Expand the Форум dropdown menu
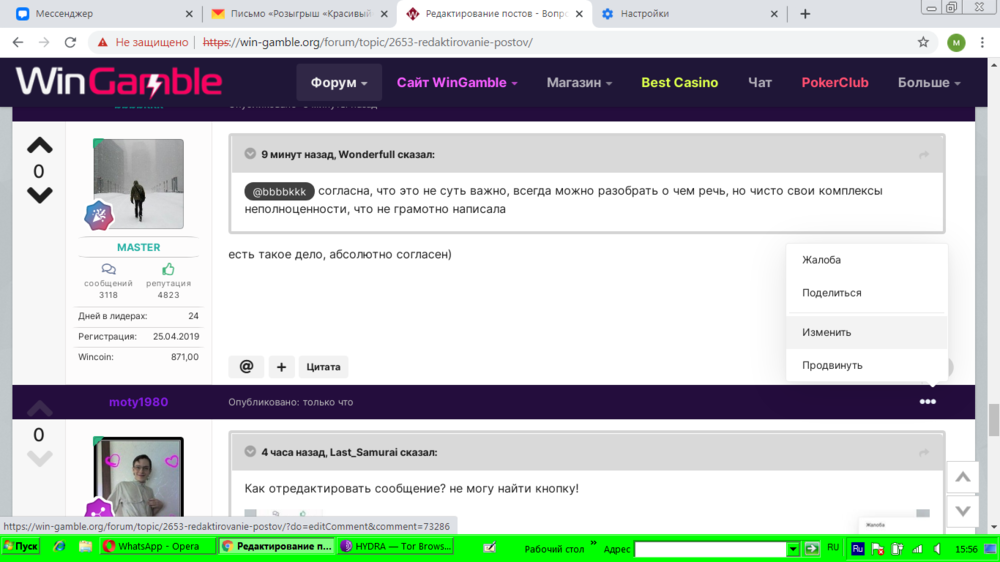The height and width of the screenshot is (562, 1000). [339, 83]
